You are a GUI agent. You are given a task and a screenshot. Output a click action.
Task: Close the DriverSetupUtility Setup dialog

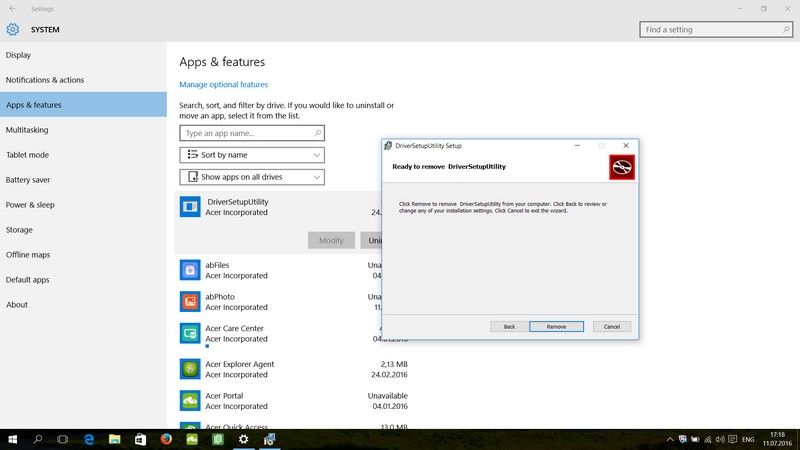(626, 145)
